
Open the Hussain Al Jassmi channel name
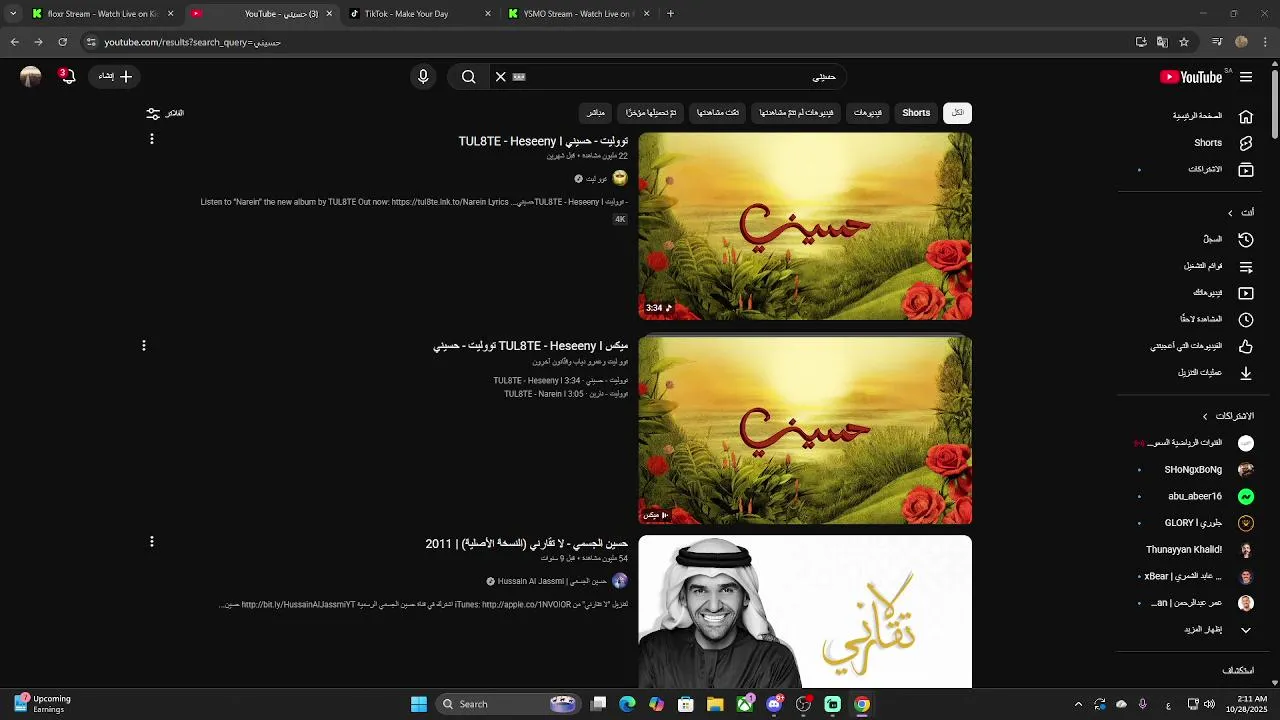tap(552, 581)
